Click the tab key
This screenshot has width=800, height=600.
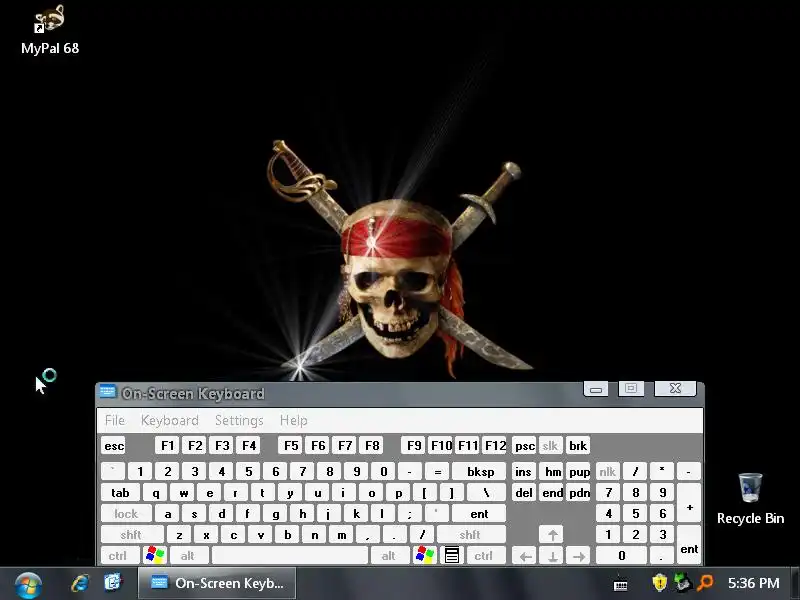tap(120, 492)
